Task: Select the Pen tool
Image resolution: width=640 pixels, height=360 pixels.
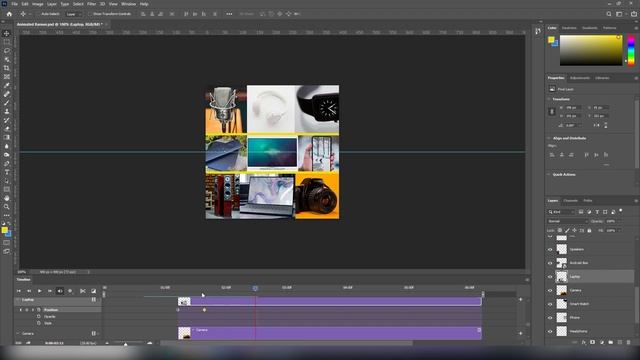Action: click(7, 163)
